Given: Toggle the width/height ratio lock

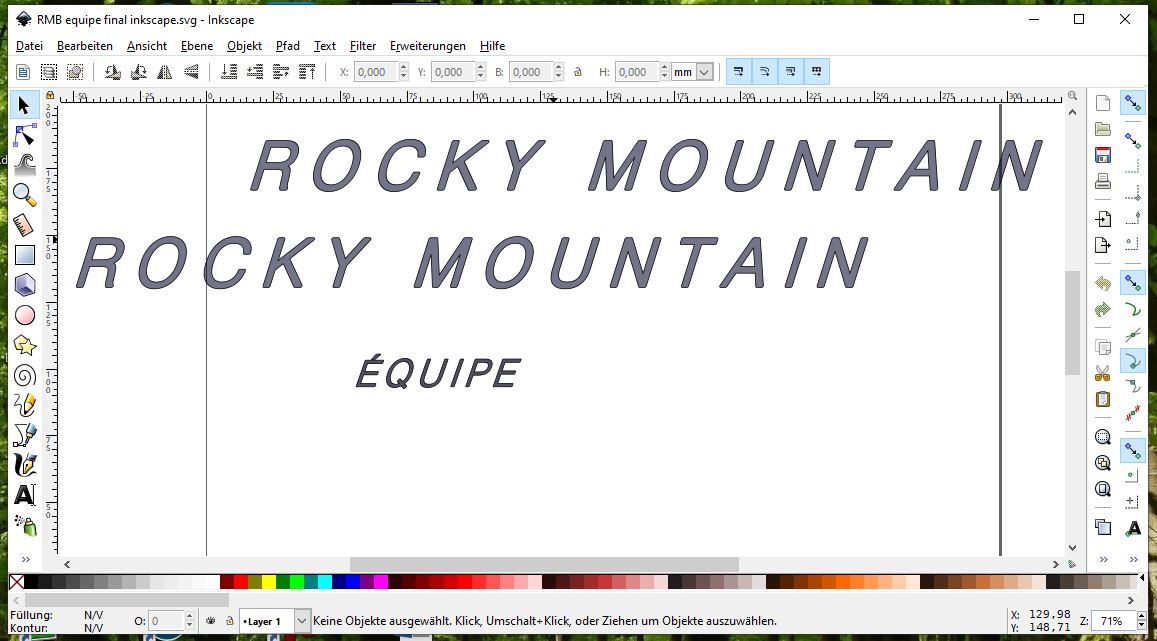Looking at the screenshot, I should click(577, 72).
